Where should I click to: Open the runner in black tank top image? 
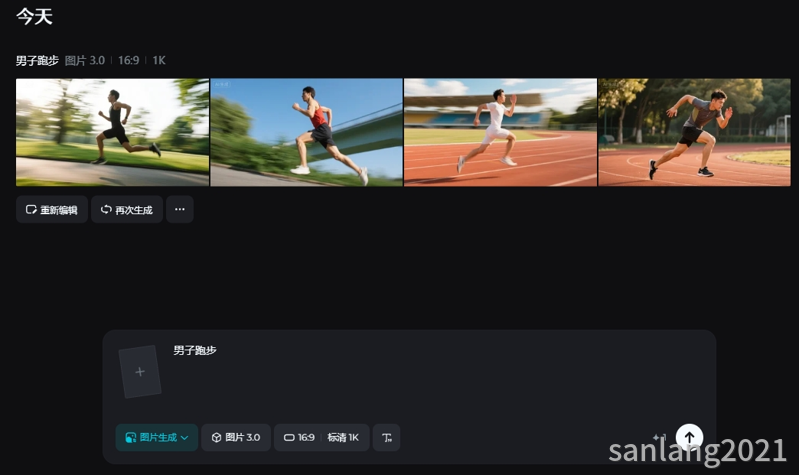(x=112, y=132)
